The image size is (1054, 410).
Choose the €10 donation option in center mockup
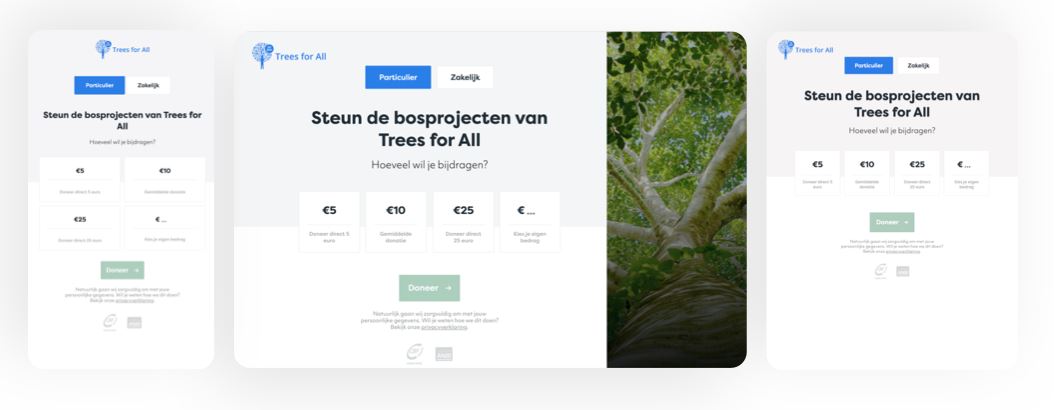tap(396, 222)
